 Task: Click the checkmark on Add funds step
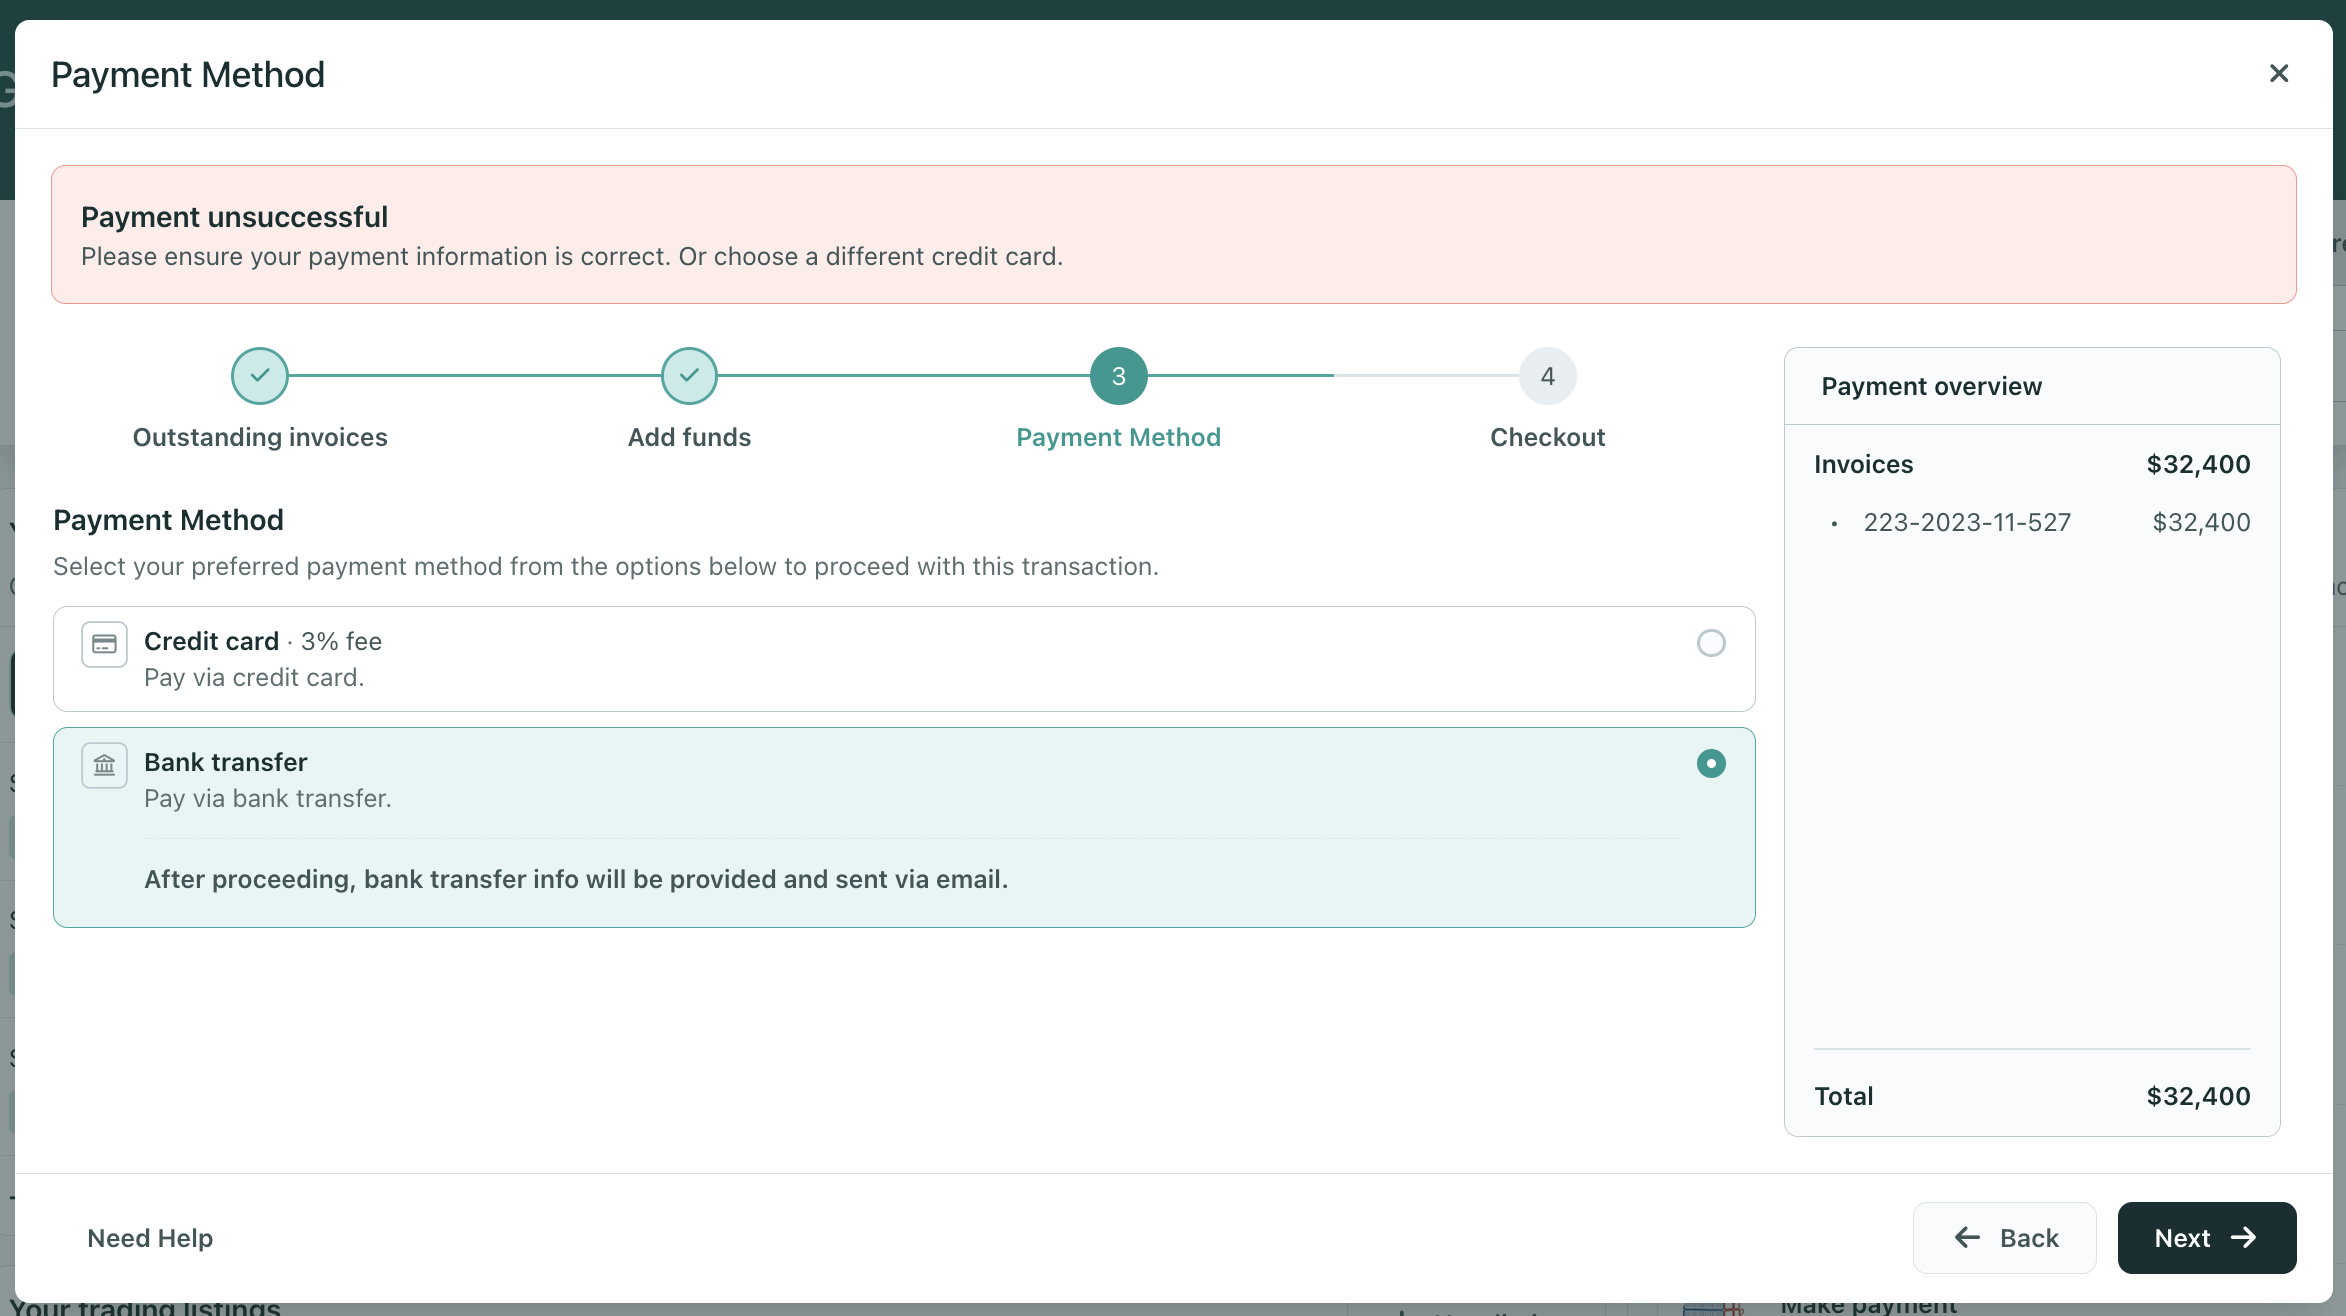pyautogui.click(x=688, y=376)
